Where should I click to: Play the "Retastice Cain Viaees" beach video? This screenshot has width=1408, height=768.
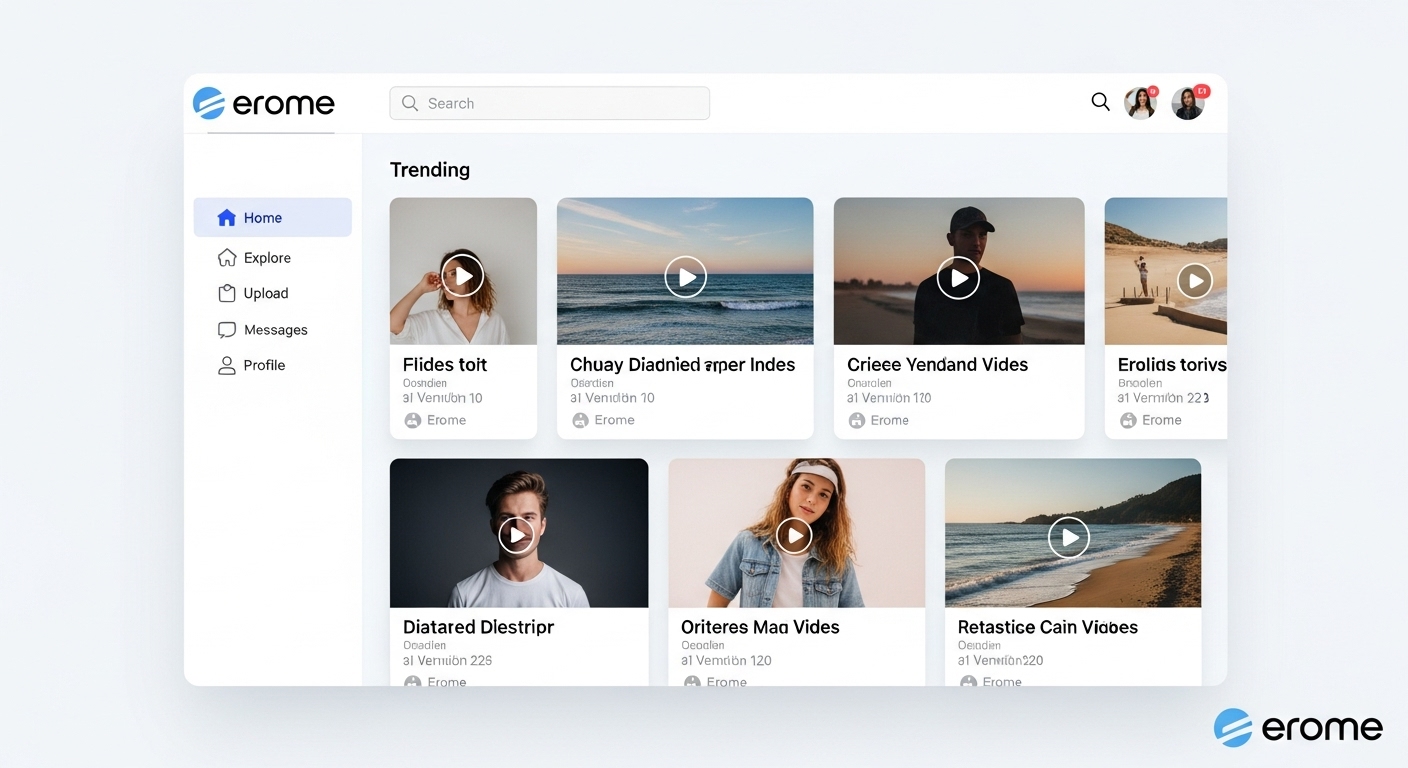1069,538
